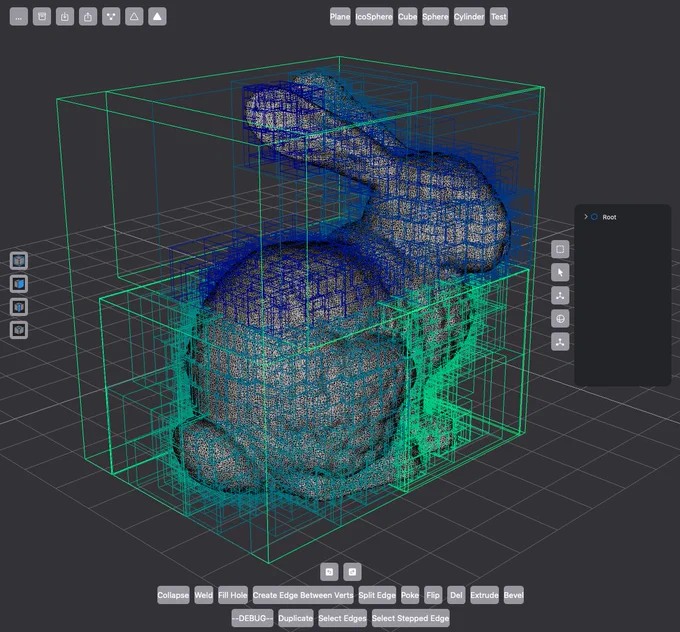The image size is (680, 632).
Task: Select the solid filled triangle icon
Action: click(157, 17)
